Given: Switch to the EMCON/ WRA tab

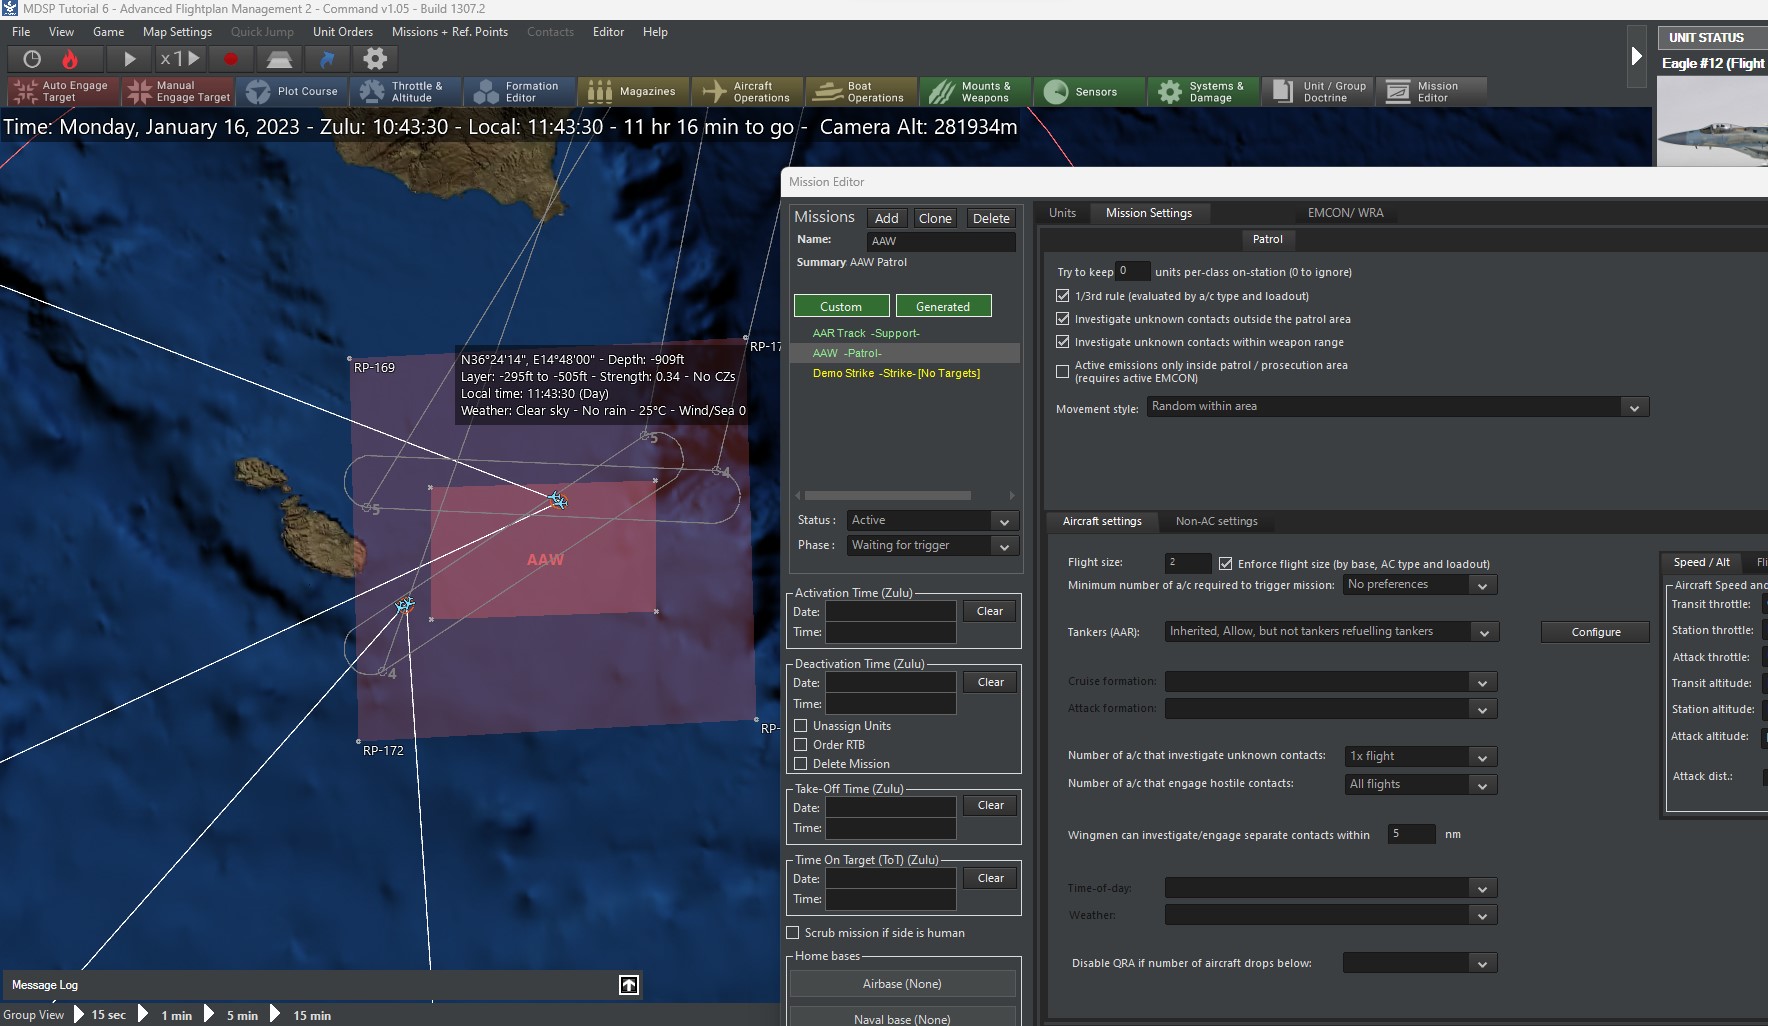Looking at the screenshot, I should tap(1345, 213).
